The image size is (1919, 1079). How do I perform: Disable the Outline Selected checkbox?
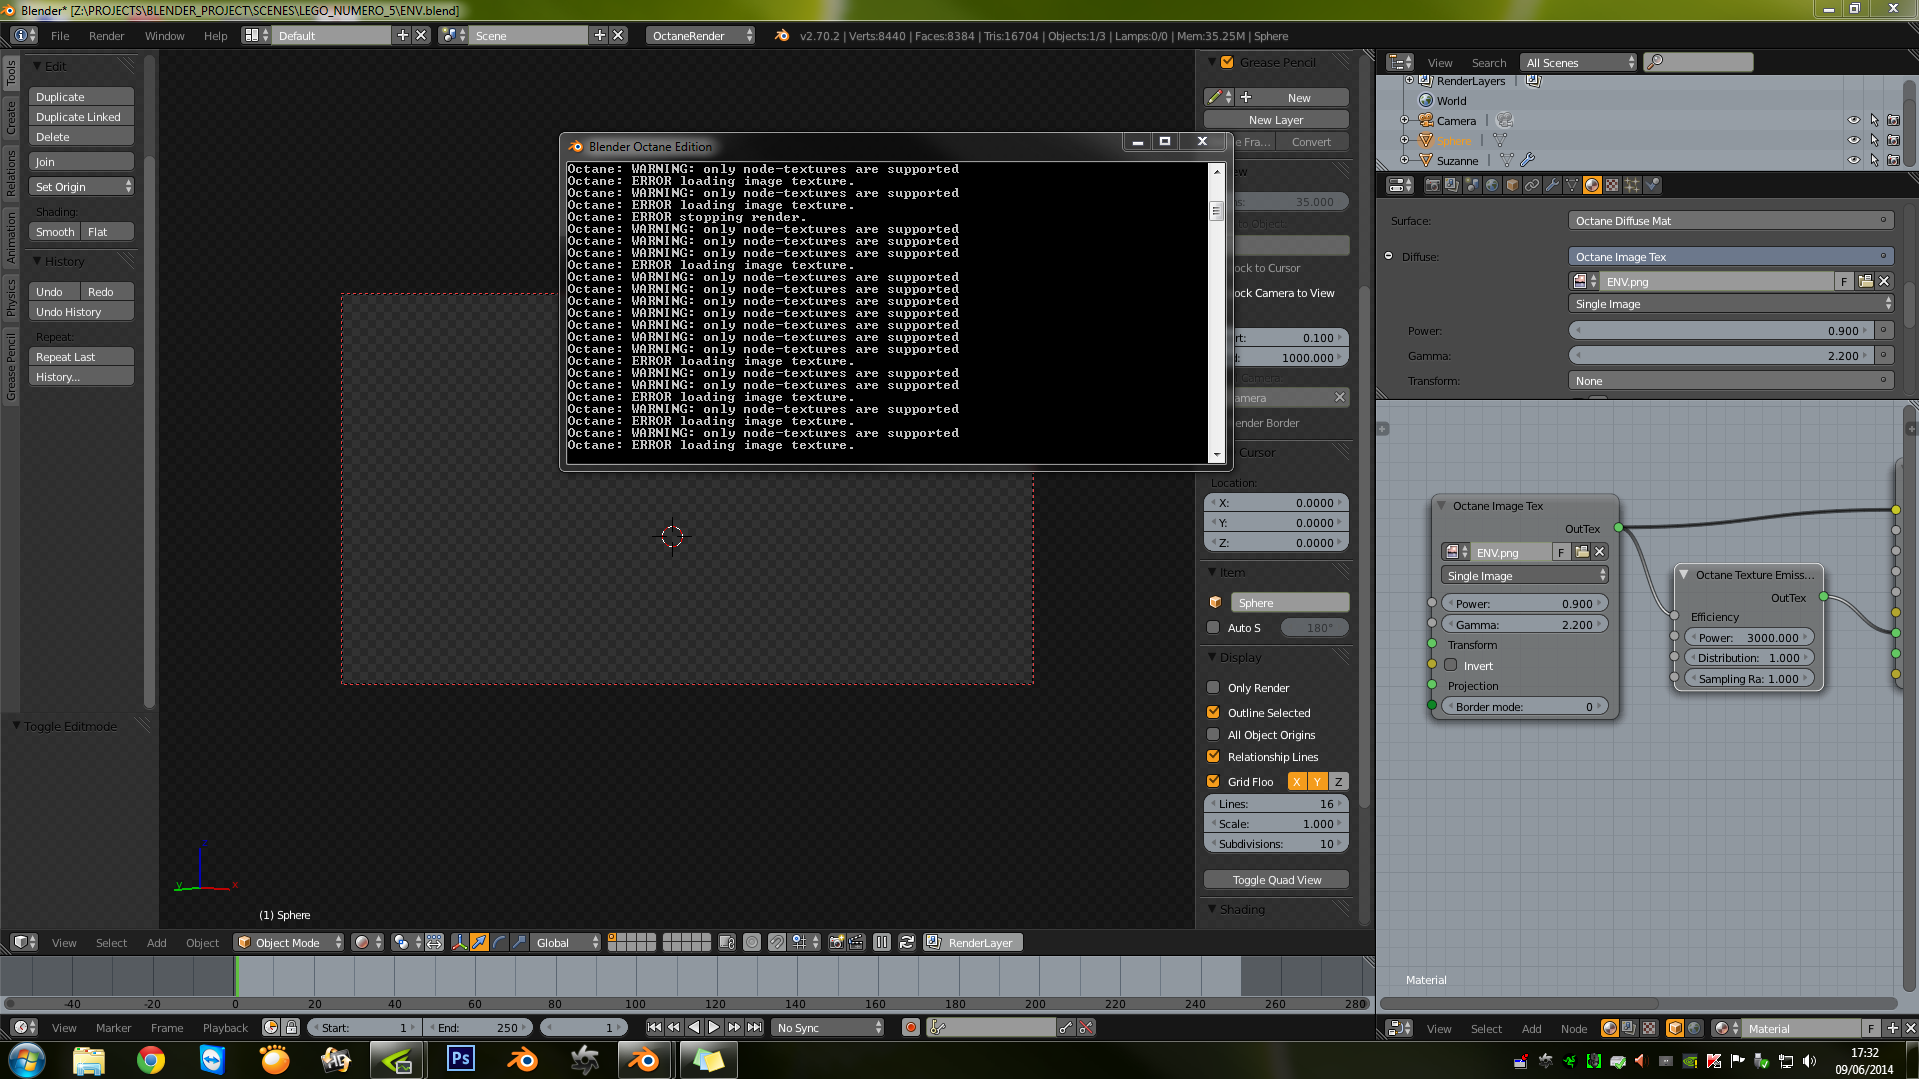pos(1213,712)
